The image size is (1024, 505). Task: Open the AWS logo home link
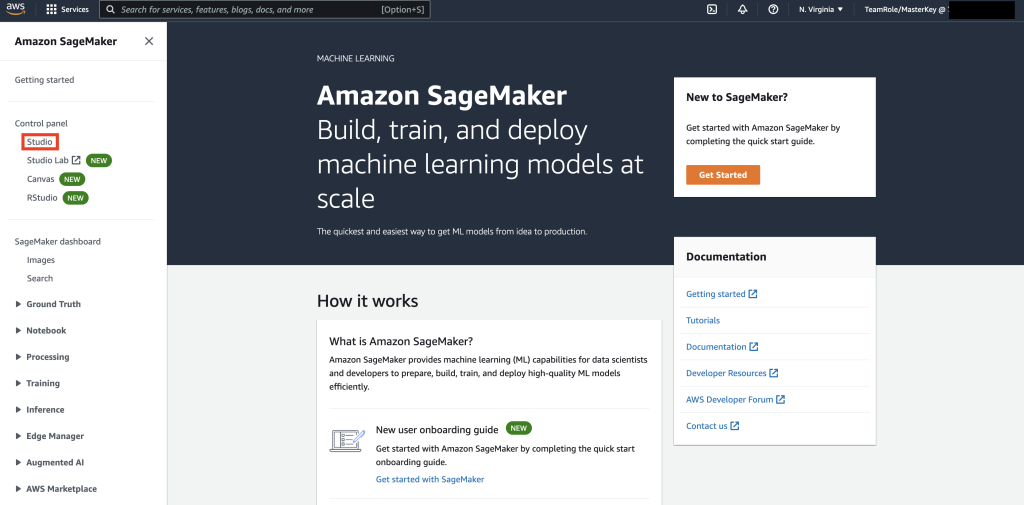[16, 10]
